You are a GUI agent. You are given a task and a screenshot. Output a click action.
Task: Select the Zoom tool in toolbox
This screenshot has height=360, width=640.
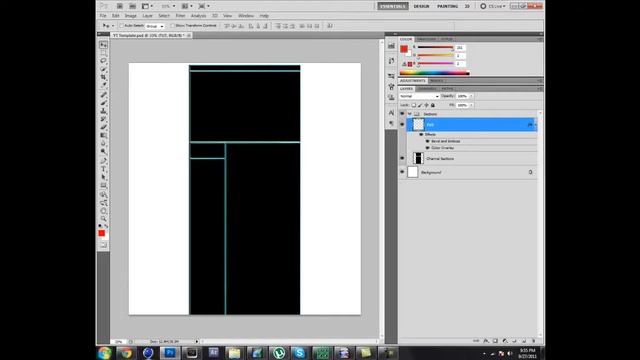tap(103, 219)
